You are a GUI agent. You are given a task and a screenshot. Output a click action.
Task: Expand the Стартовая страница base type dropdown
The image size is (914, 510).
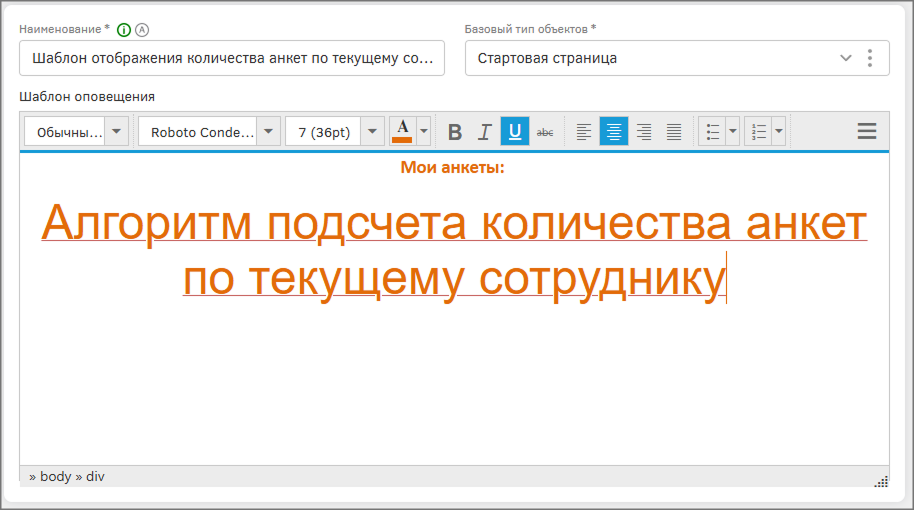[846, 58]
